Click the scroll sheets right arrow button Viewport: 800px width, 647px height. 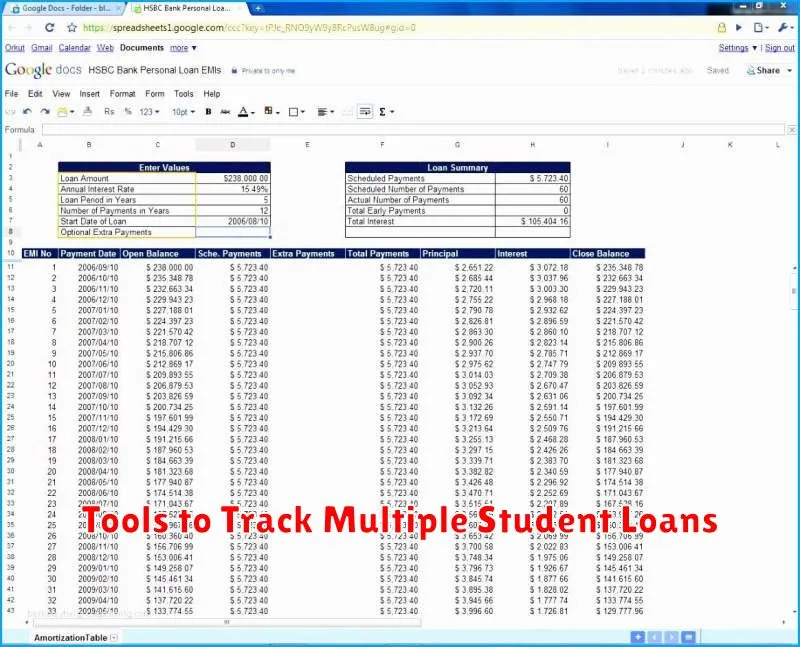(671, 637)
